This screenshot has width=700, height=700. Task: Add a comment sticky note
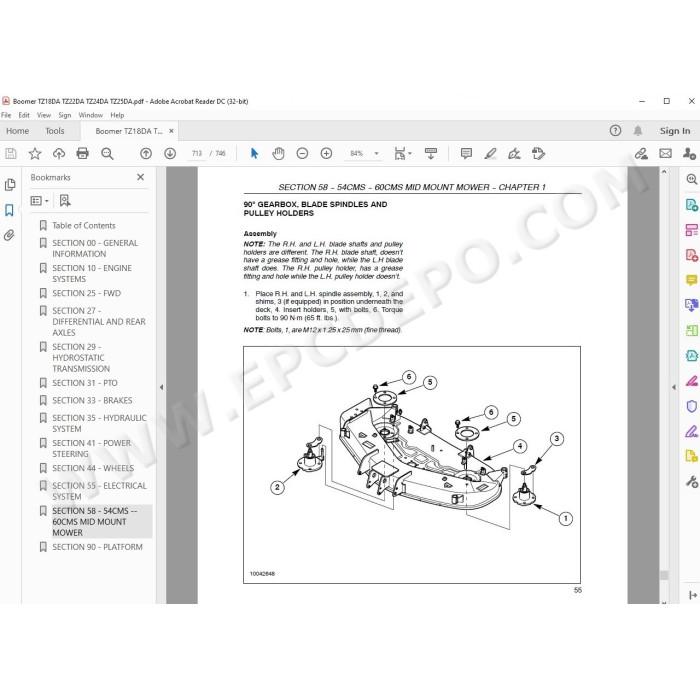click(x=467, y=154)
